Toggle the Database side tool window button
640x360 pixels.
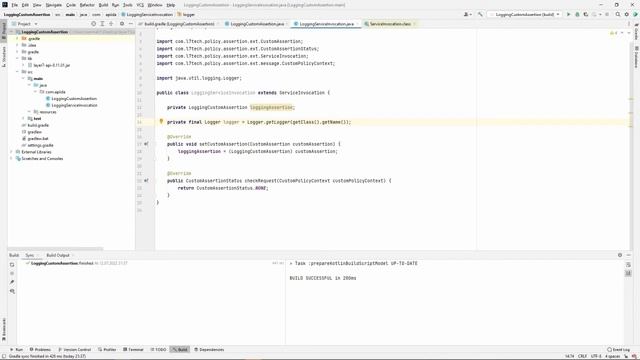pyautogui.click(x=636, y=57)
